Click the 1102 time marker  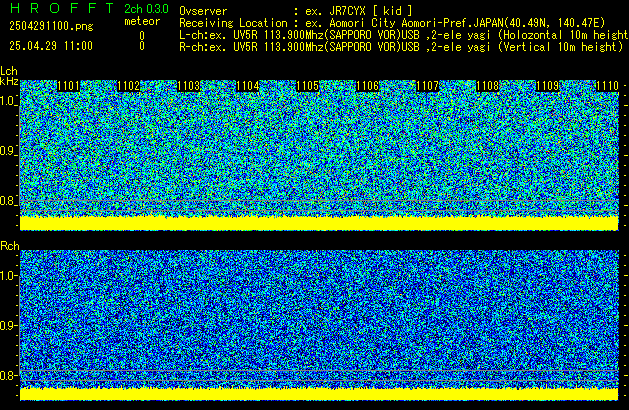tap(128, 86)
